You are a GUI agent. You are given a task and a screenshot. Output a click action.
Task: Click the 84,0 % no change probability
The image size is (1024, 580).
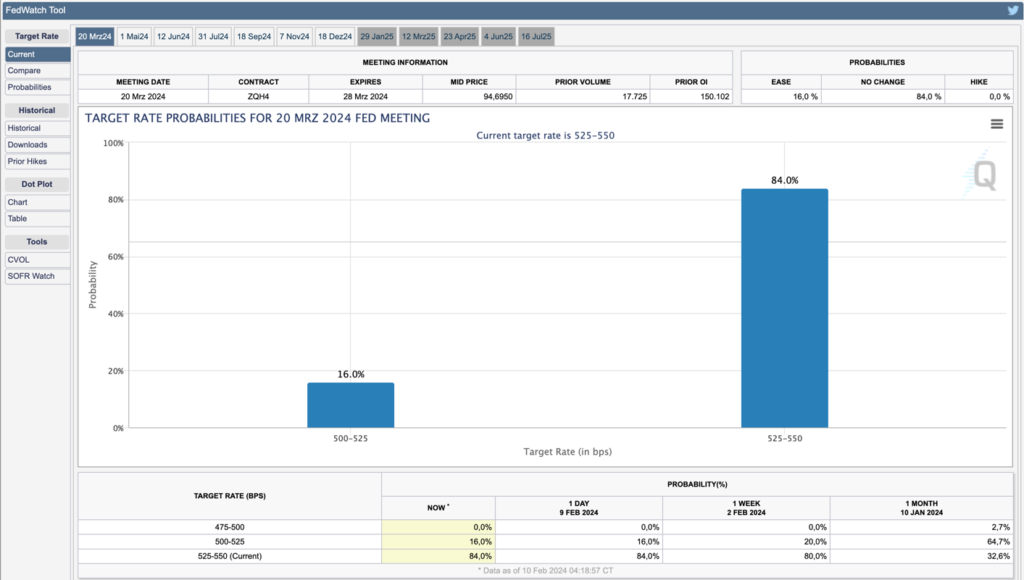coord(929,96)
